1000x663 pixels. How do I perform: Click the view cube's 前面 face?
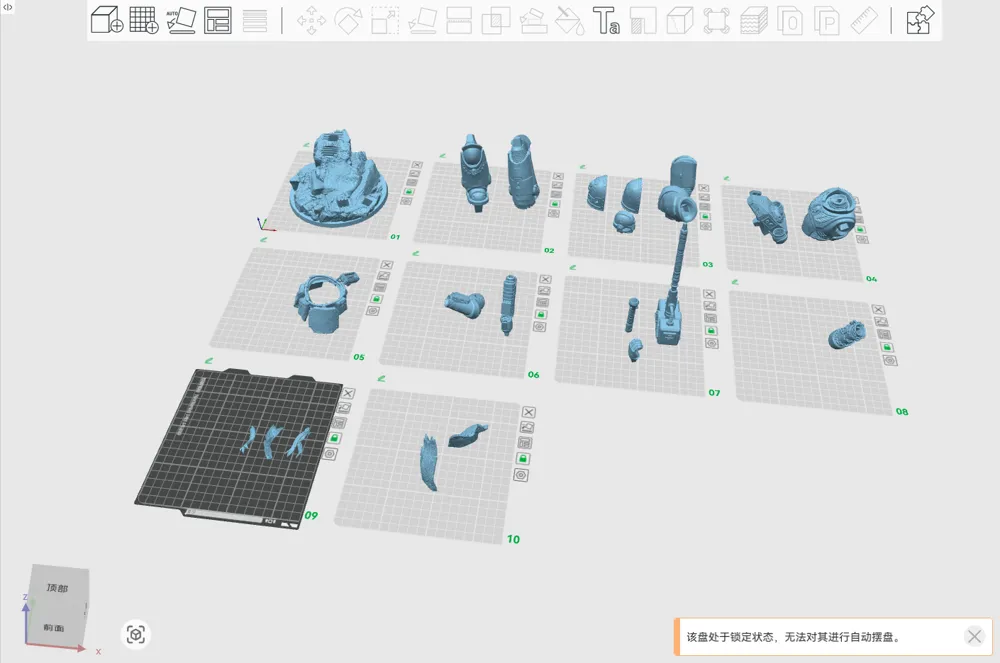pyautogui.click(x=54, y=627)
